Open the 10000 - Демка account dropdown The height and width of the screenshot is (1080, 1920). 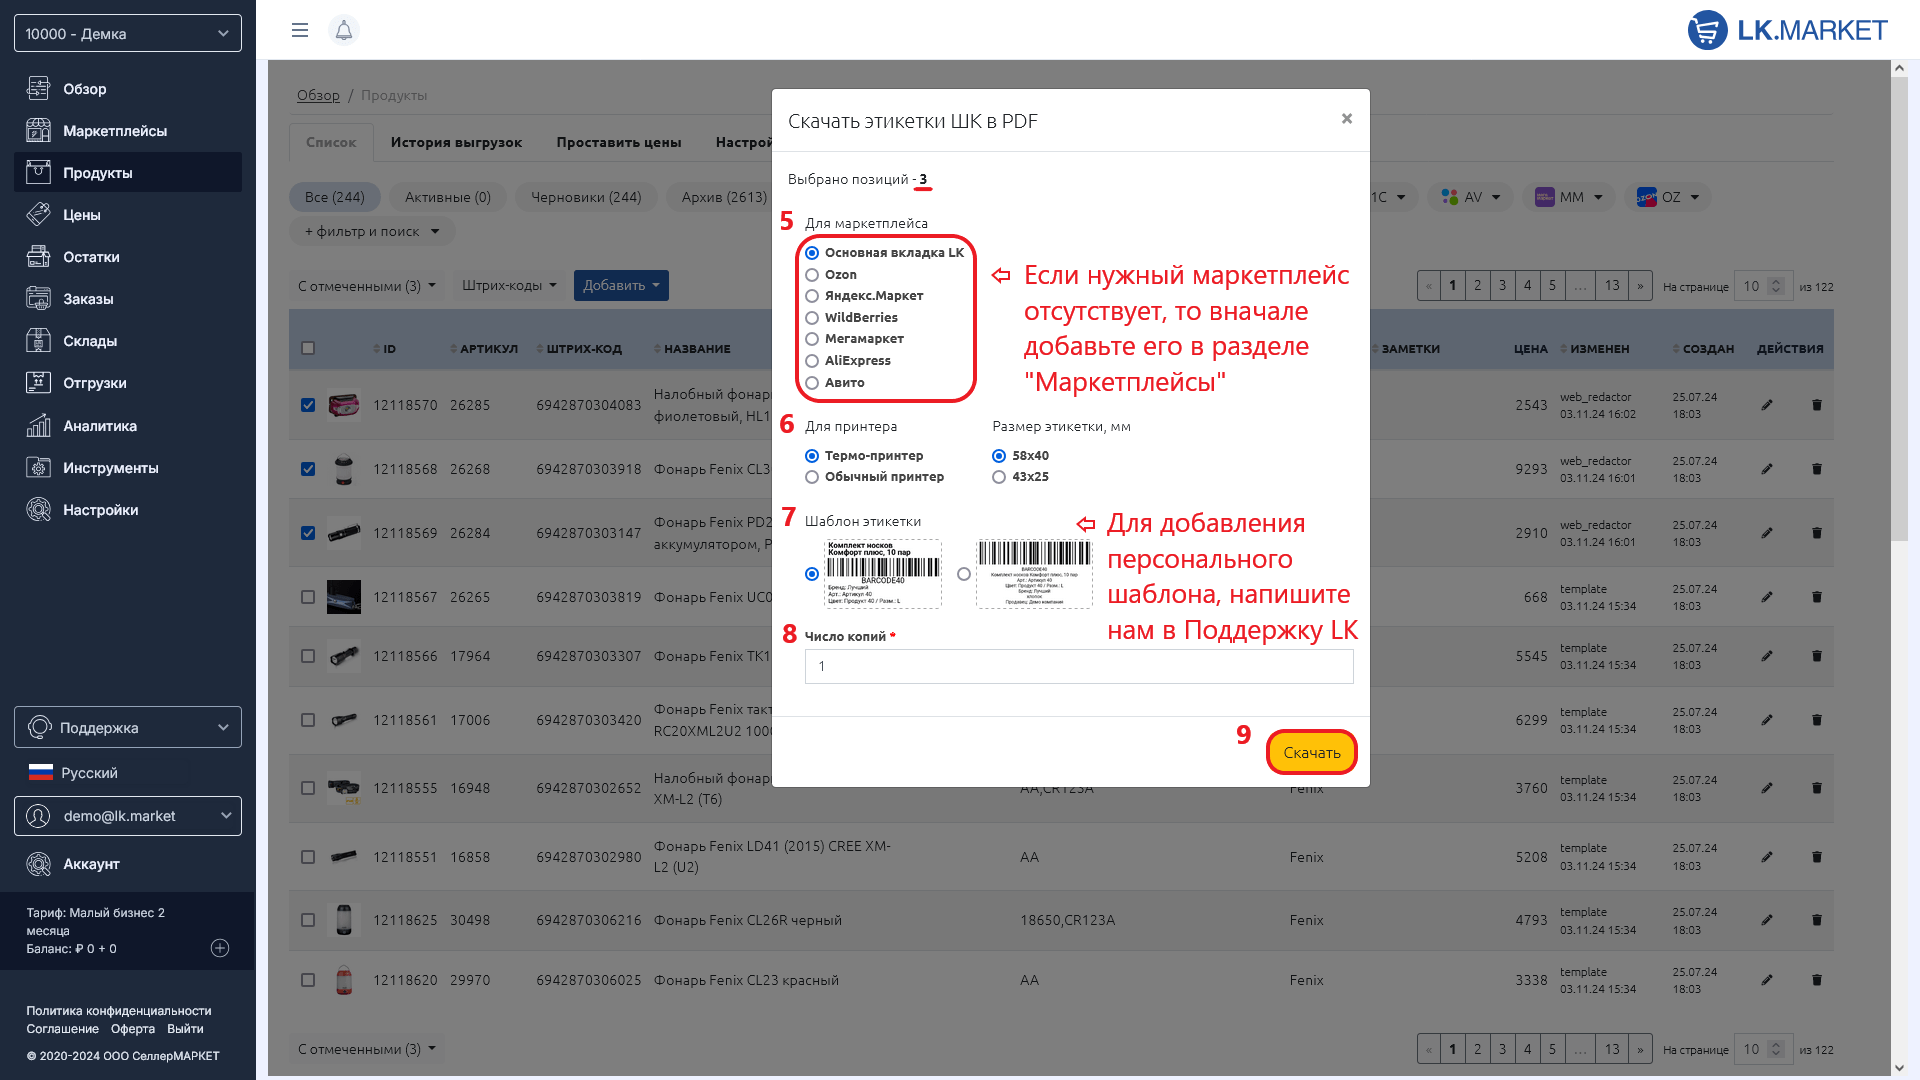coord(128,33)
